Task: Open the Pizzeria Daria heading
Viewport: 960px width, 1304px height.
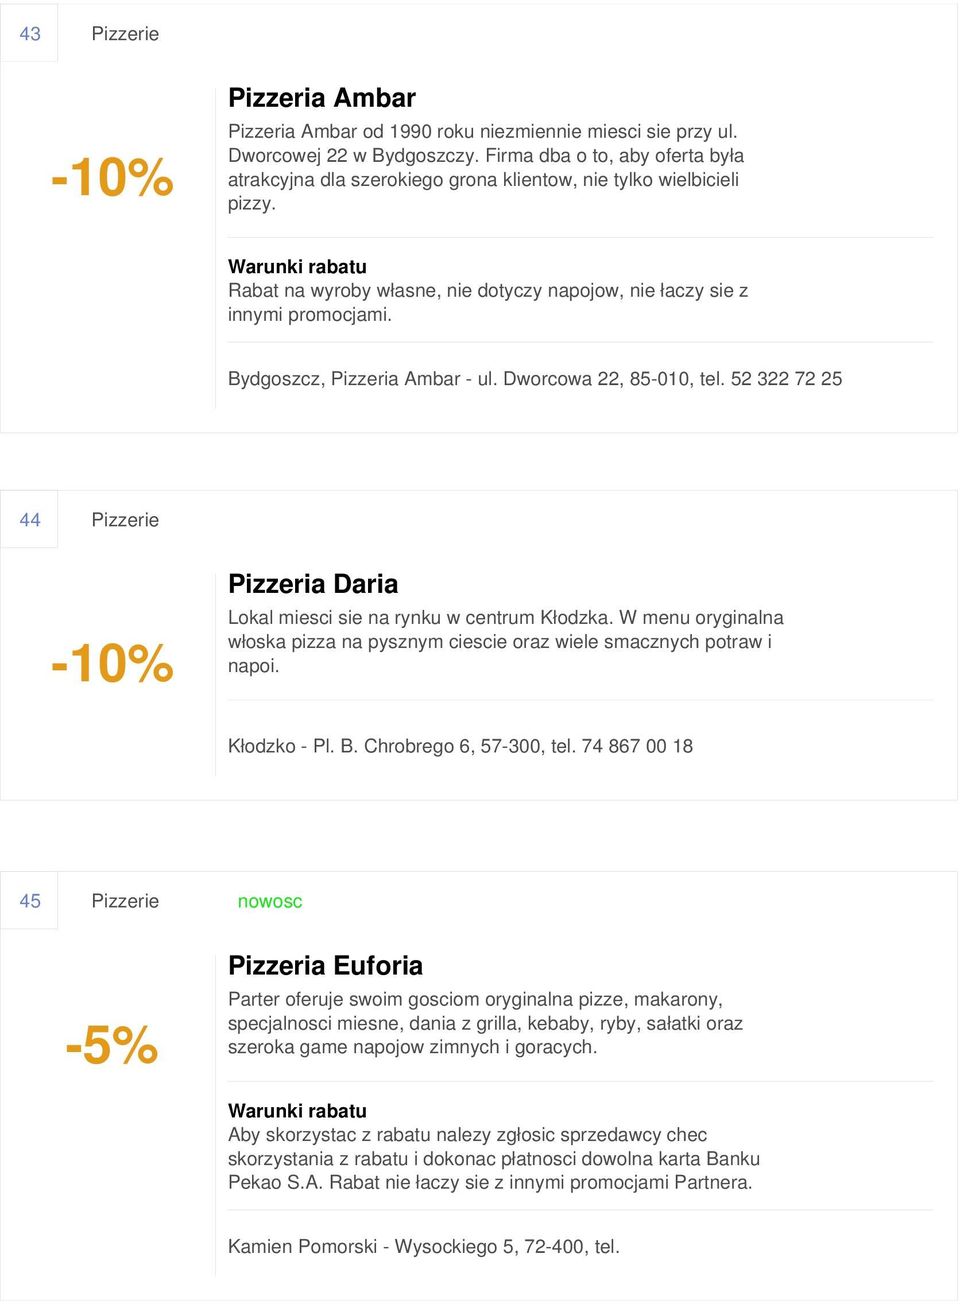Action: coord(313,584)
